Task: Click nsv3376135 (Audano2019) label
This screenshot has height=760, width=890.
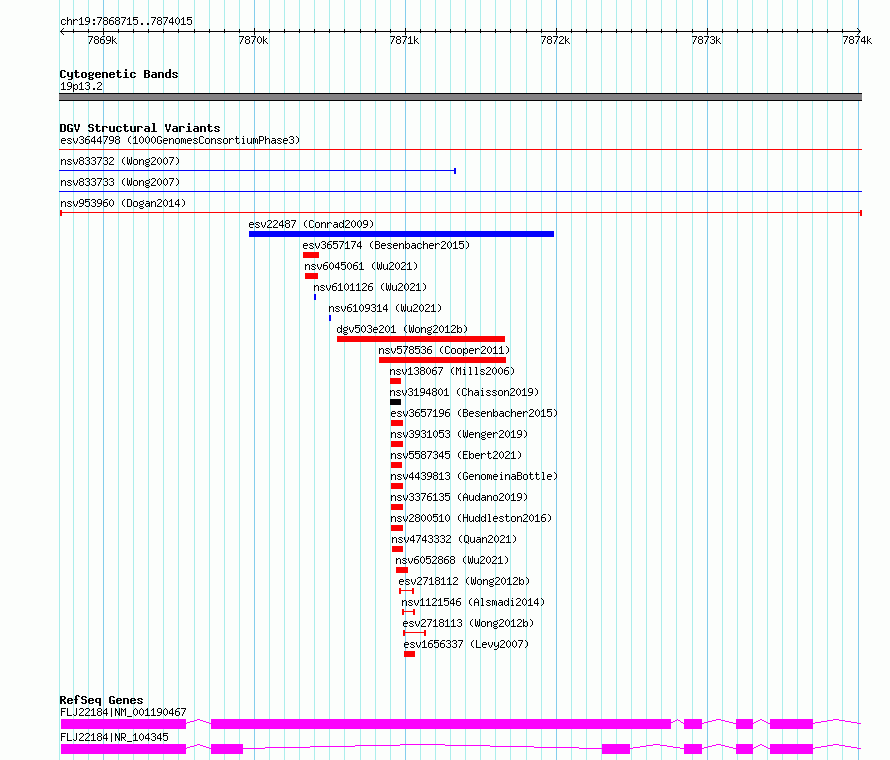Action: coord(459,497)
